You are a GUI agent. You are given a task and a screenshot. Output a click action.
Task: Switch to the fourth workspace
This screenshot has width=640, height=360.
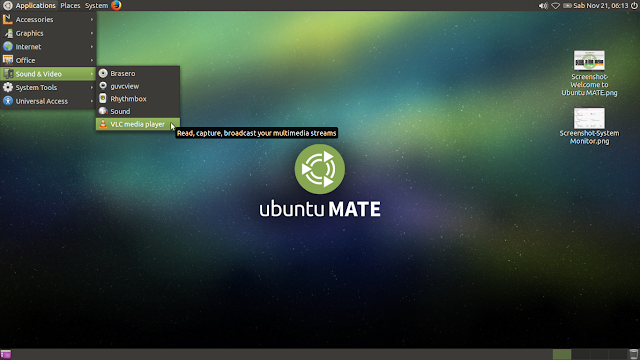(x=618, y=354)
